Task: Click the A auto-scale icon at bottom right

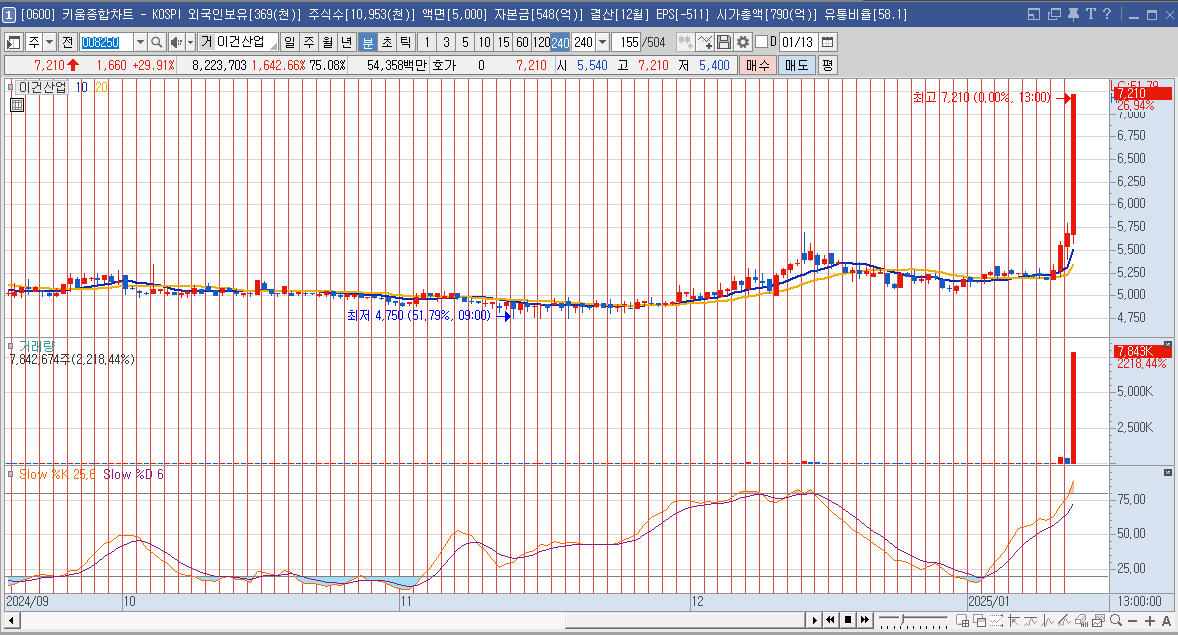Action: tap(1166, 621)
